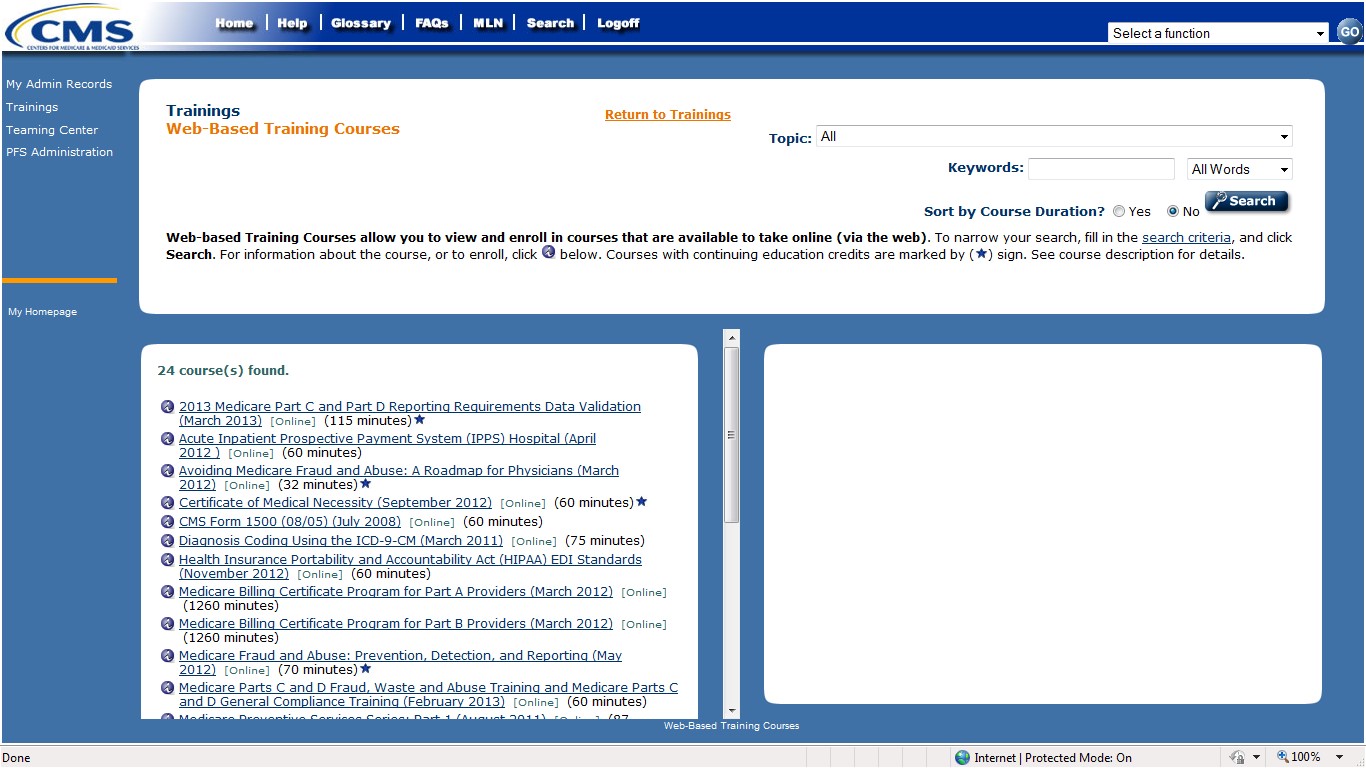Open info icon for Certificate of Medical Necessity
The height and width of the screenshot is (768, 1366).
pyautogui.click(x=167, y=503)
